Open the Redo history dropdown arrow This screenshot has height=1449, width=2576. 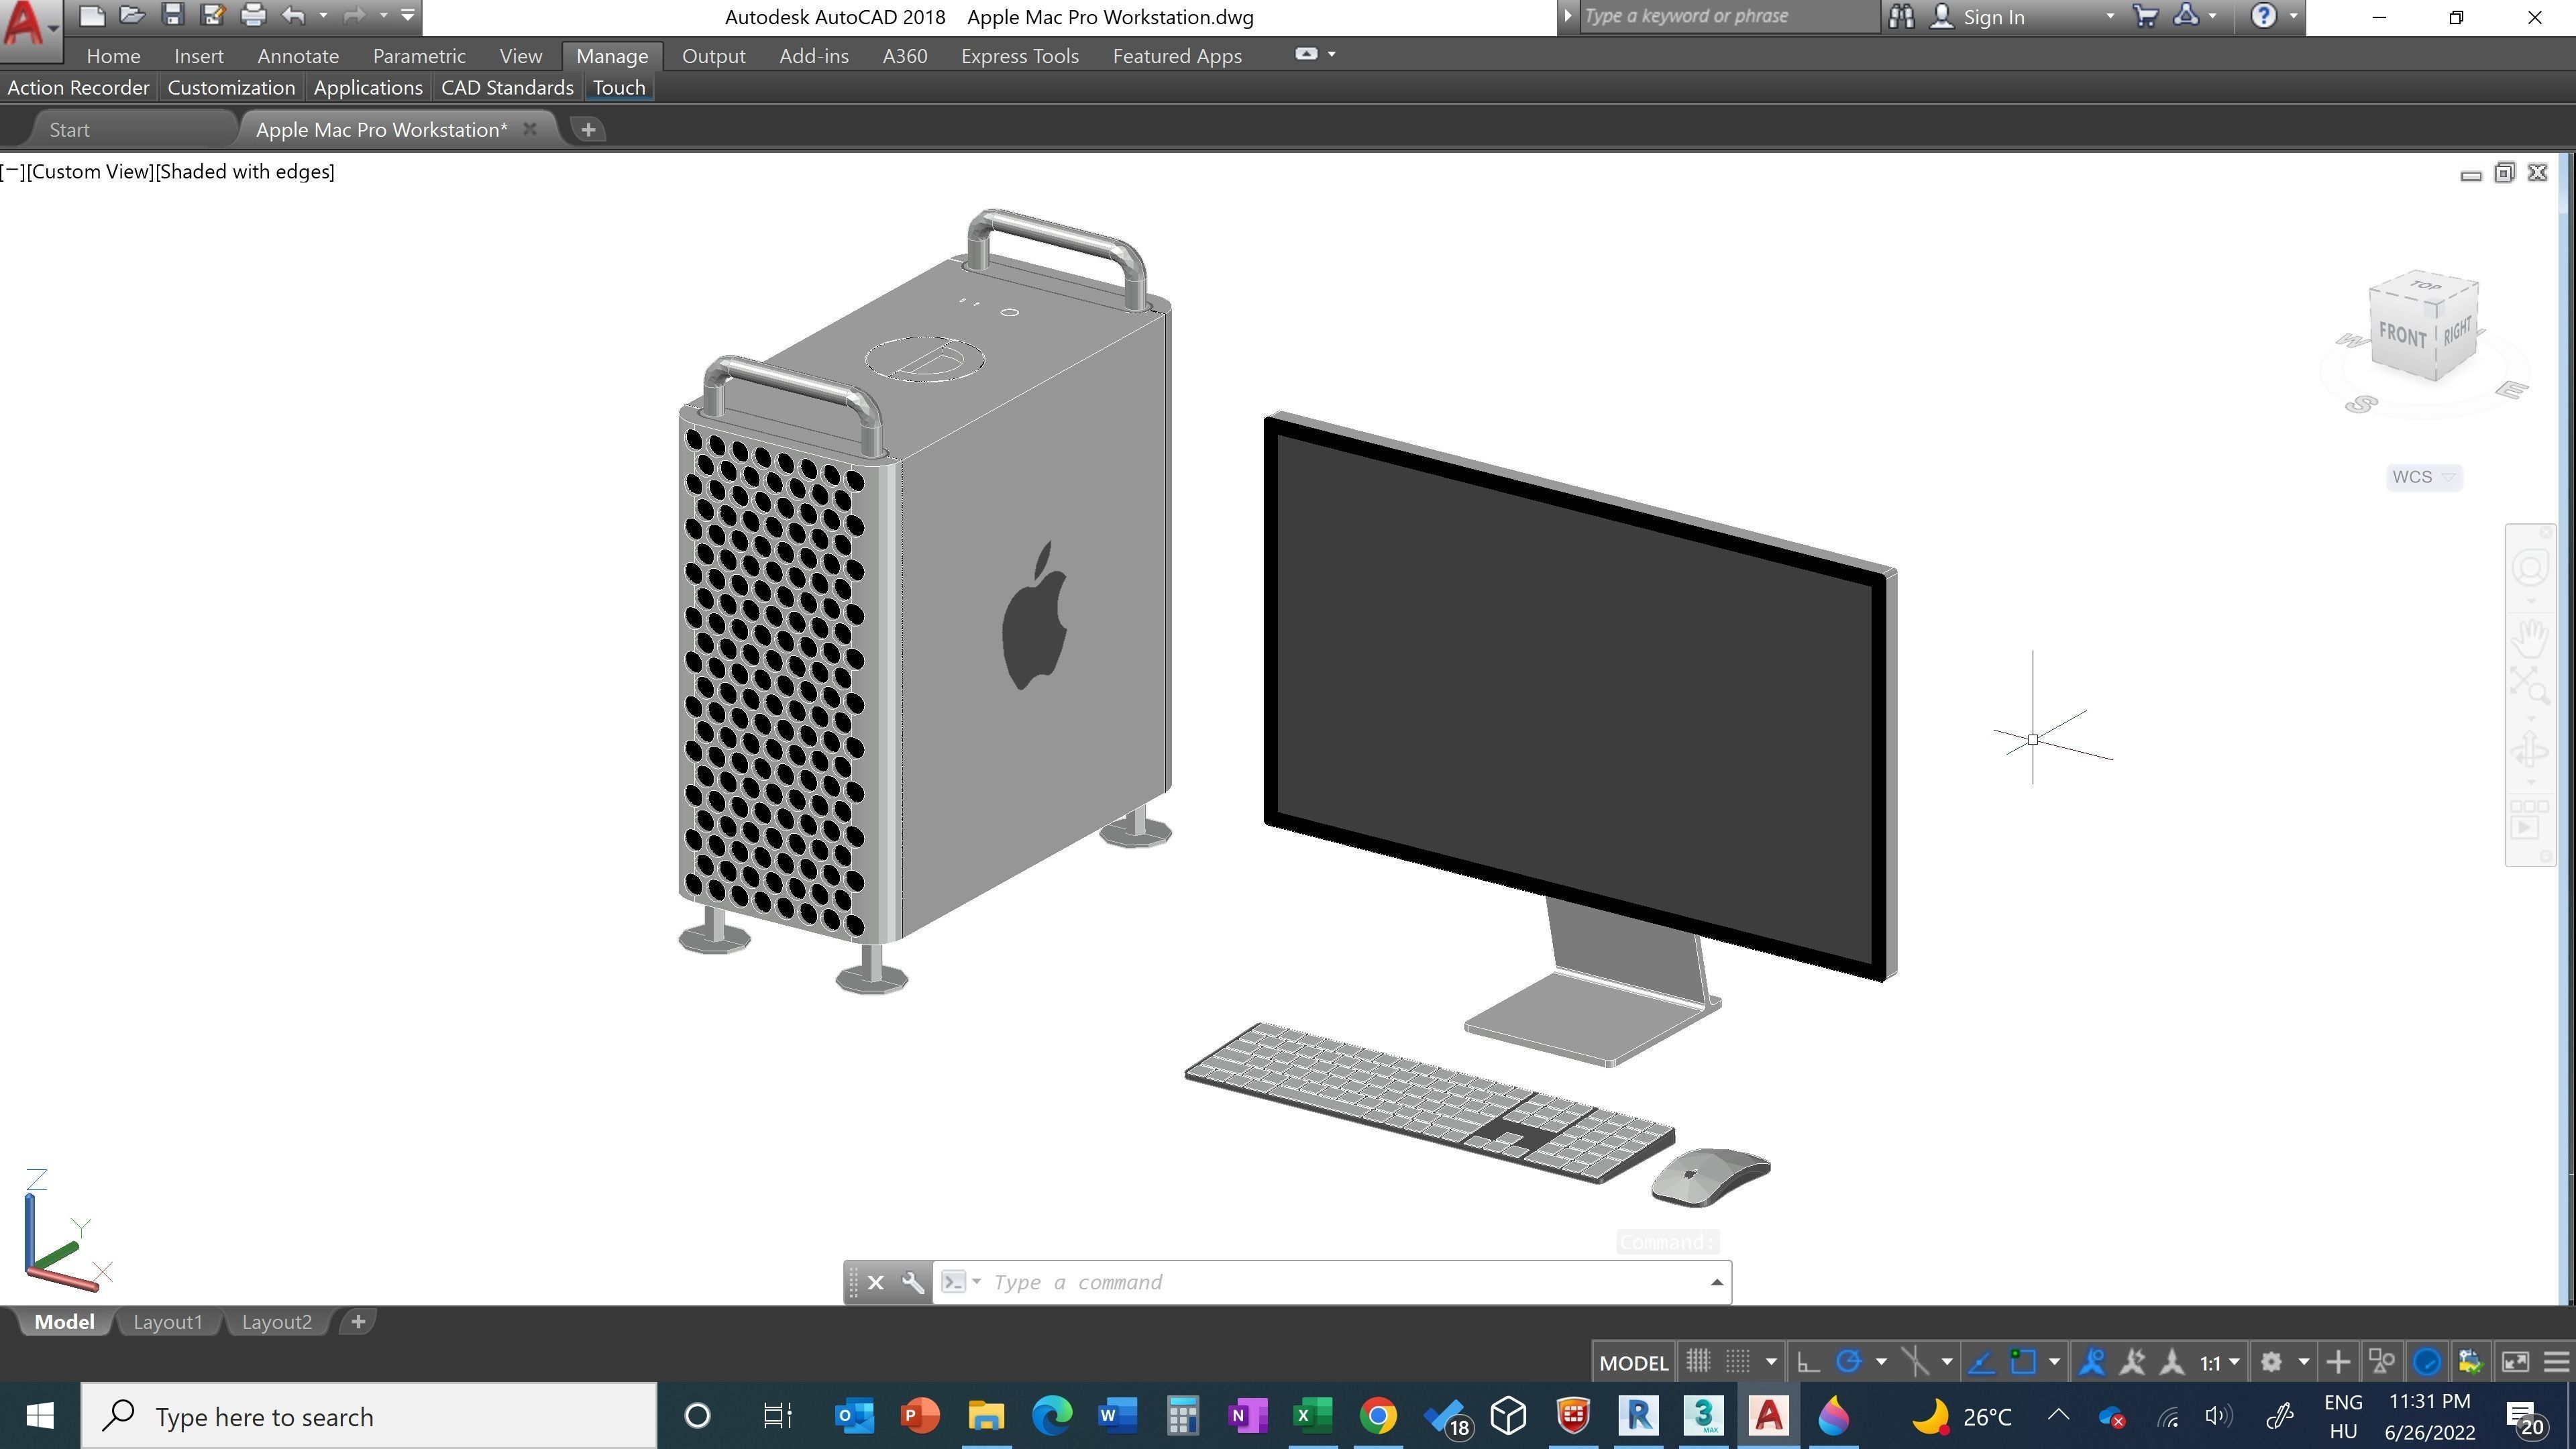pyautogui.click(x=383, y=16)
